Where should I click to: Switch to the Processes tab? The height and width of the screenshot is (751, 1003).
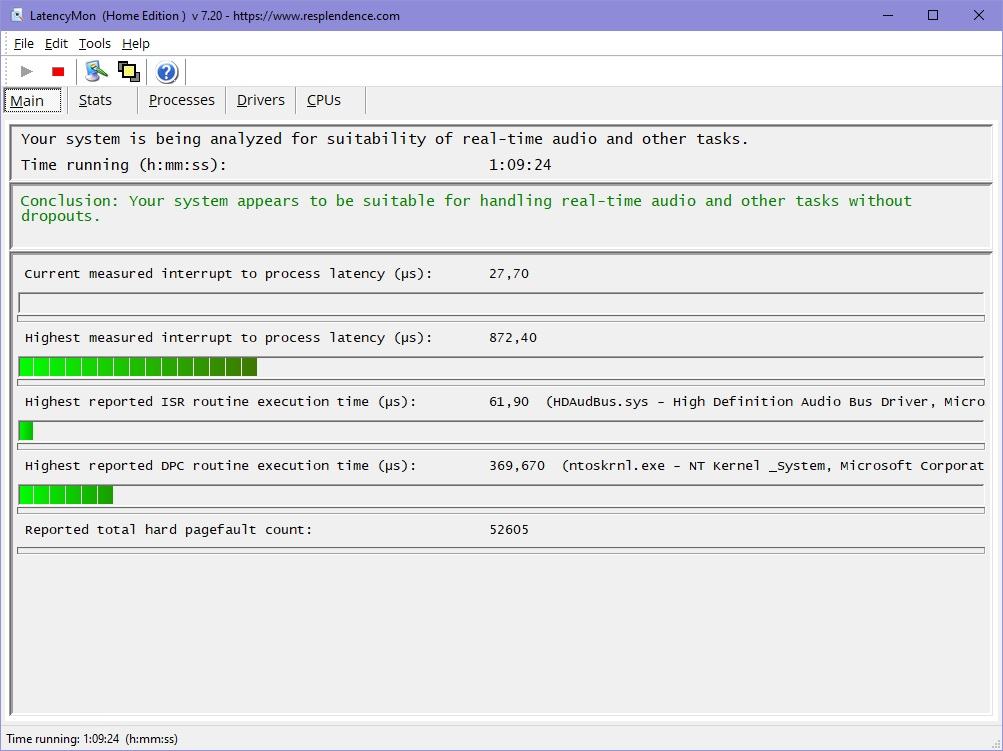pyautogui.click(x=182, y=100)
